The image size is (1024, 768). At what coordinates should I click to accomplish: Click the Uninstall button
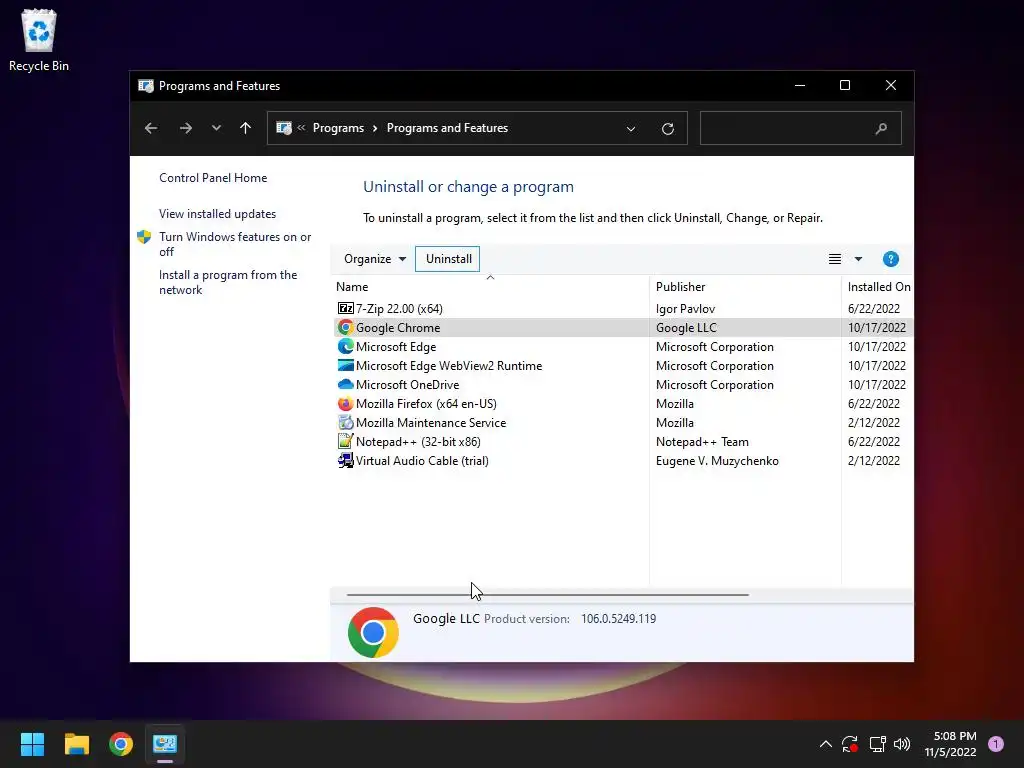click(448, 259)
